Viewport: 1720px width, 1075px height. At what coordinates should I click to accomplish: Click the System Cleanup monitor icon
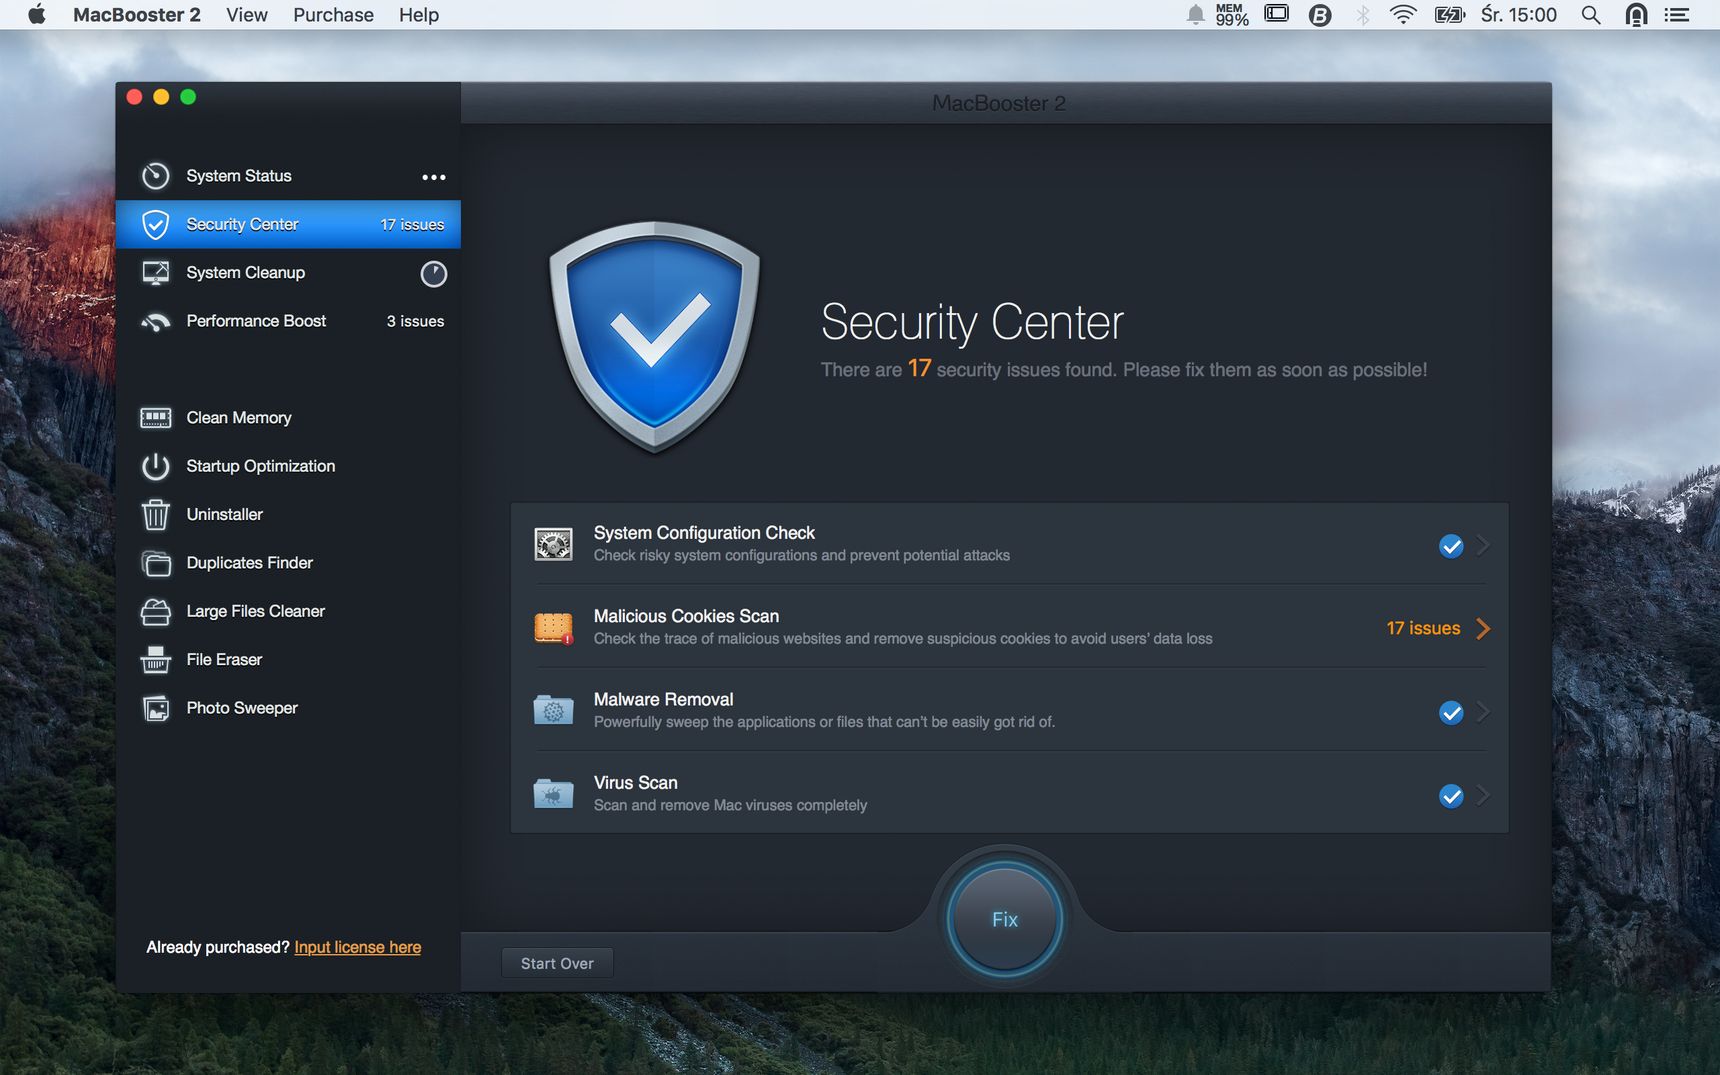155,273
